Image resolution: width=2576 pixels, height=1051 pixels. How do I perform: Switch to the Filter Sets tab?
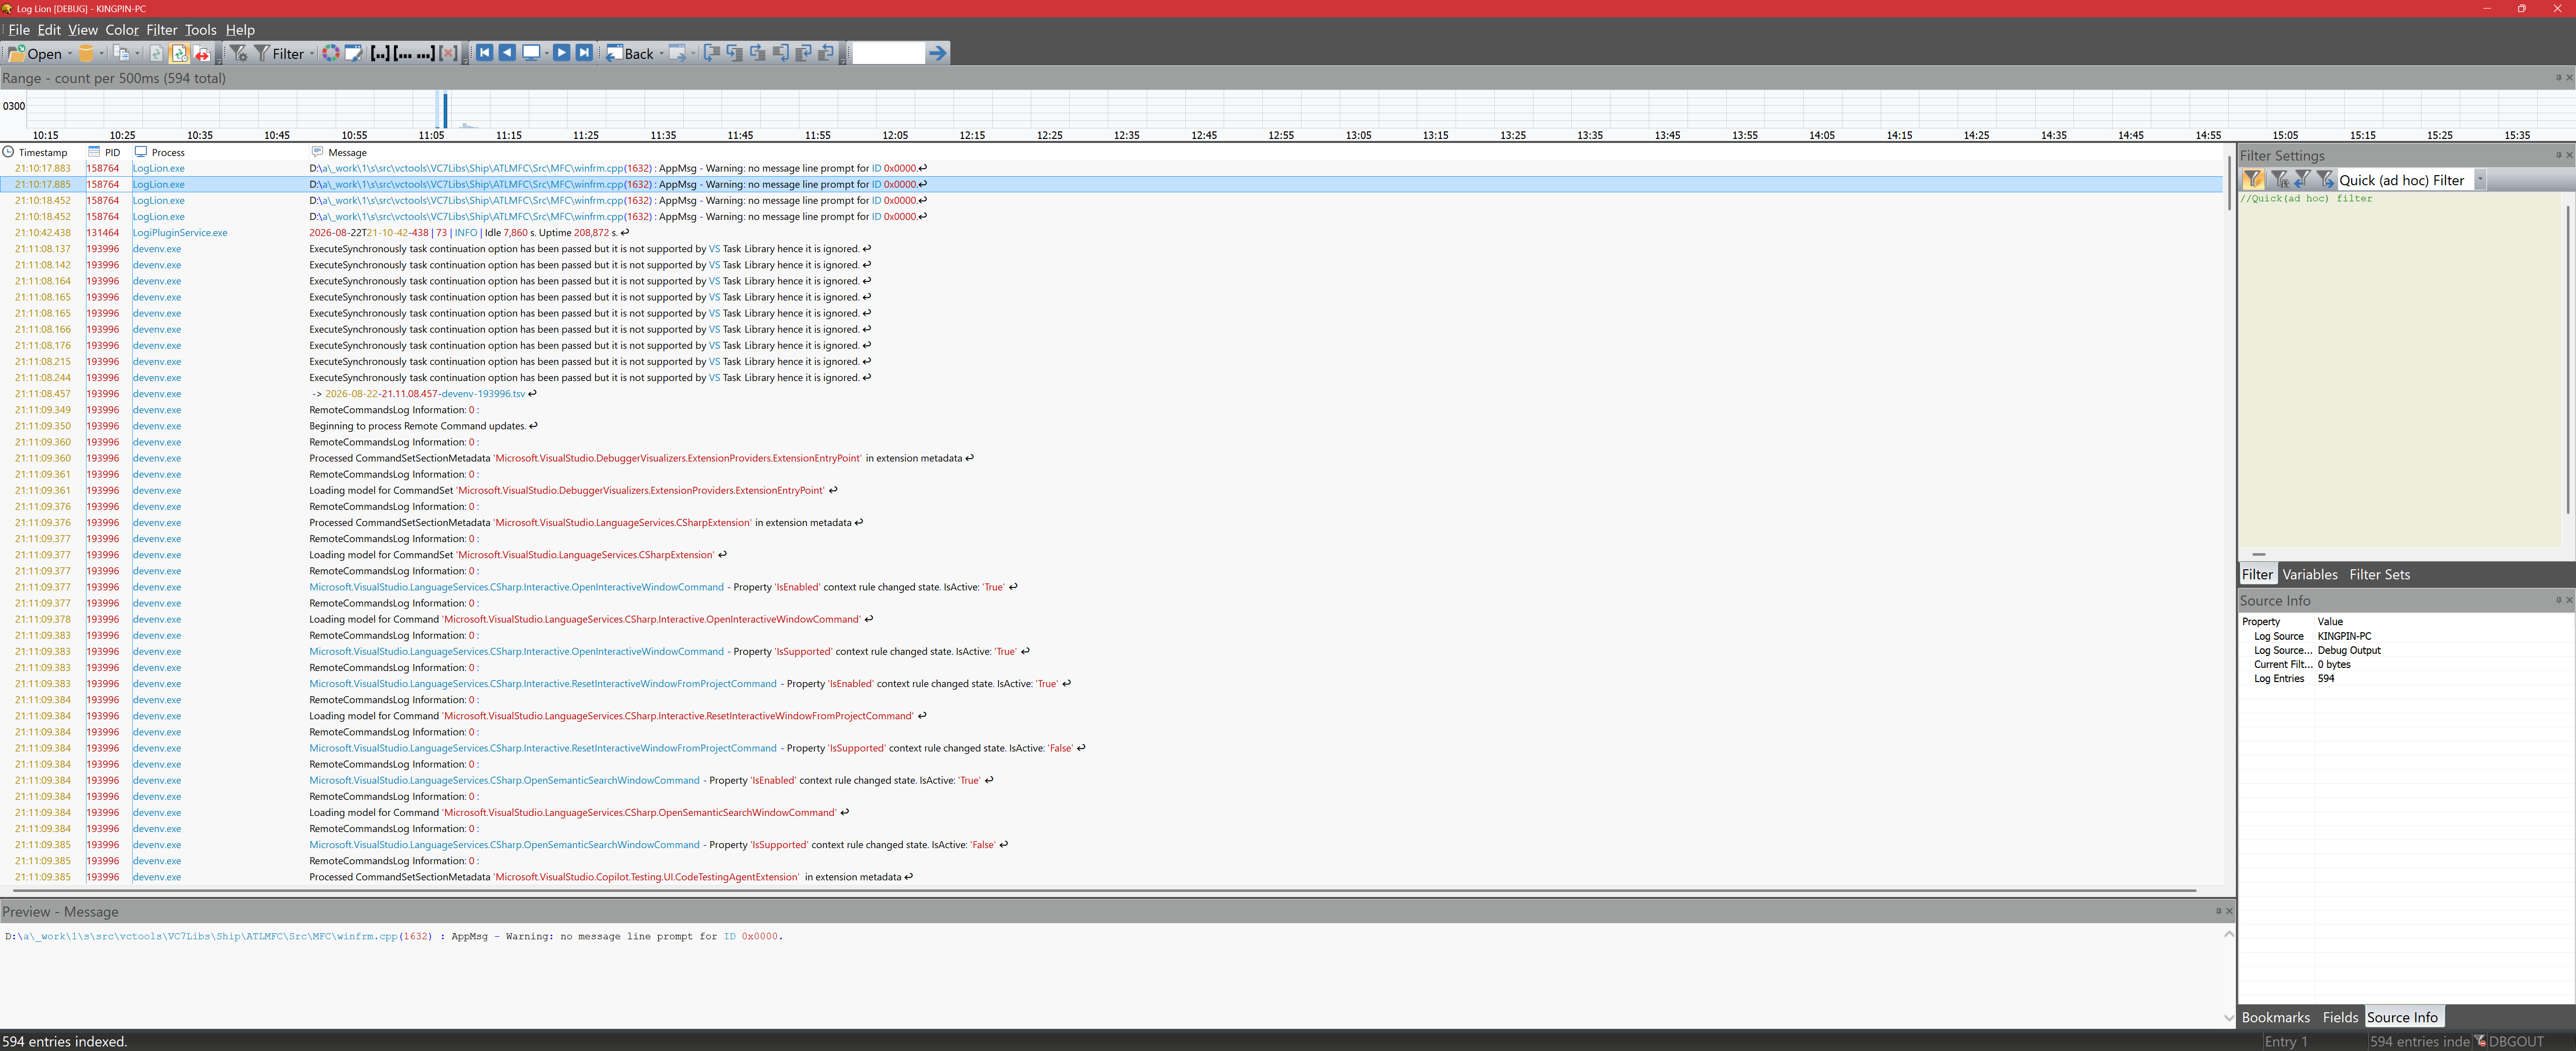click(2379, 574)
